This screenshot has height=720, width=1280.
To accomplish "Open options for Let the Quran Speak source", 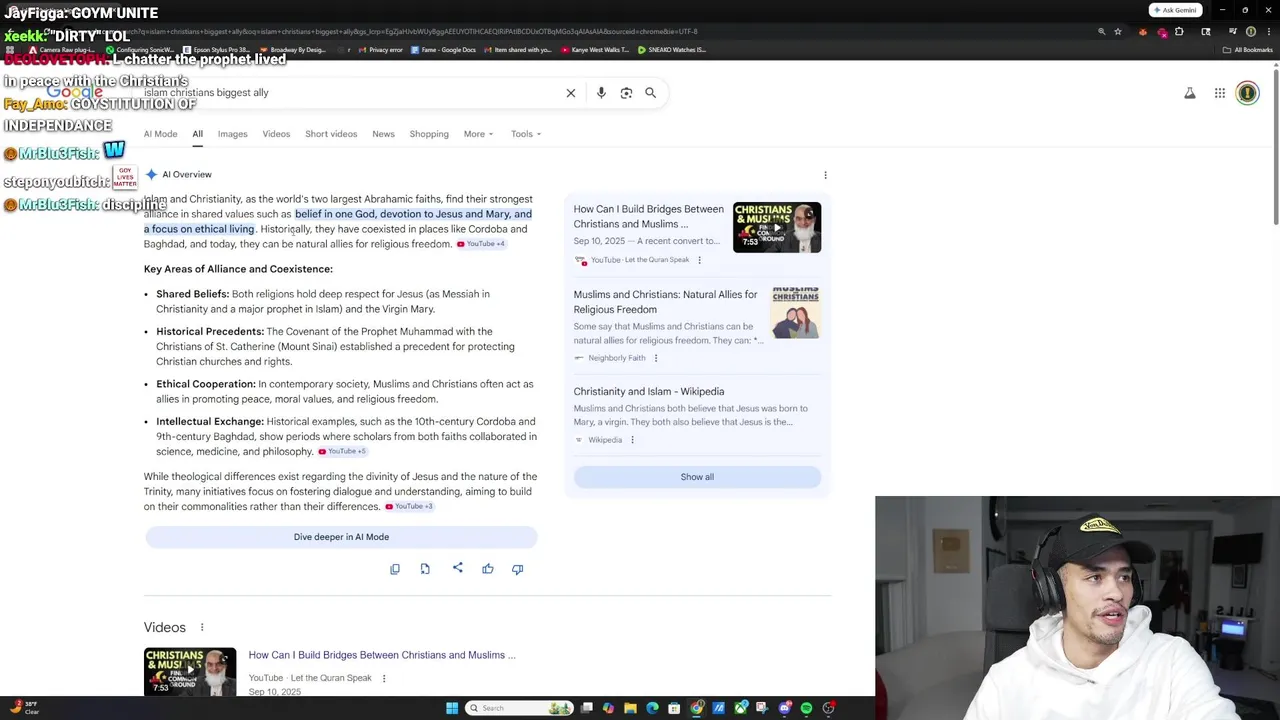I will tap(699, 260).
